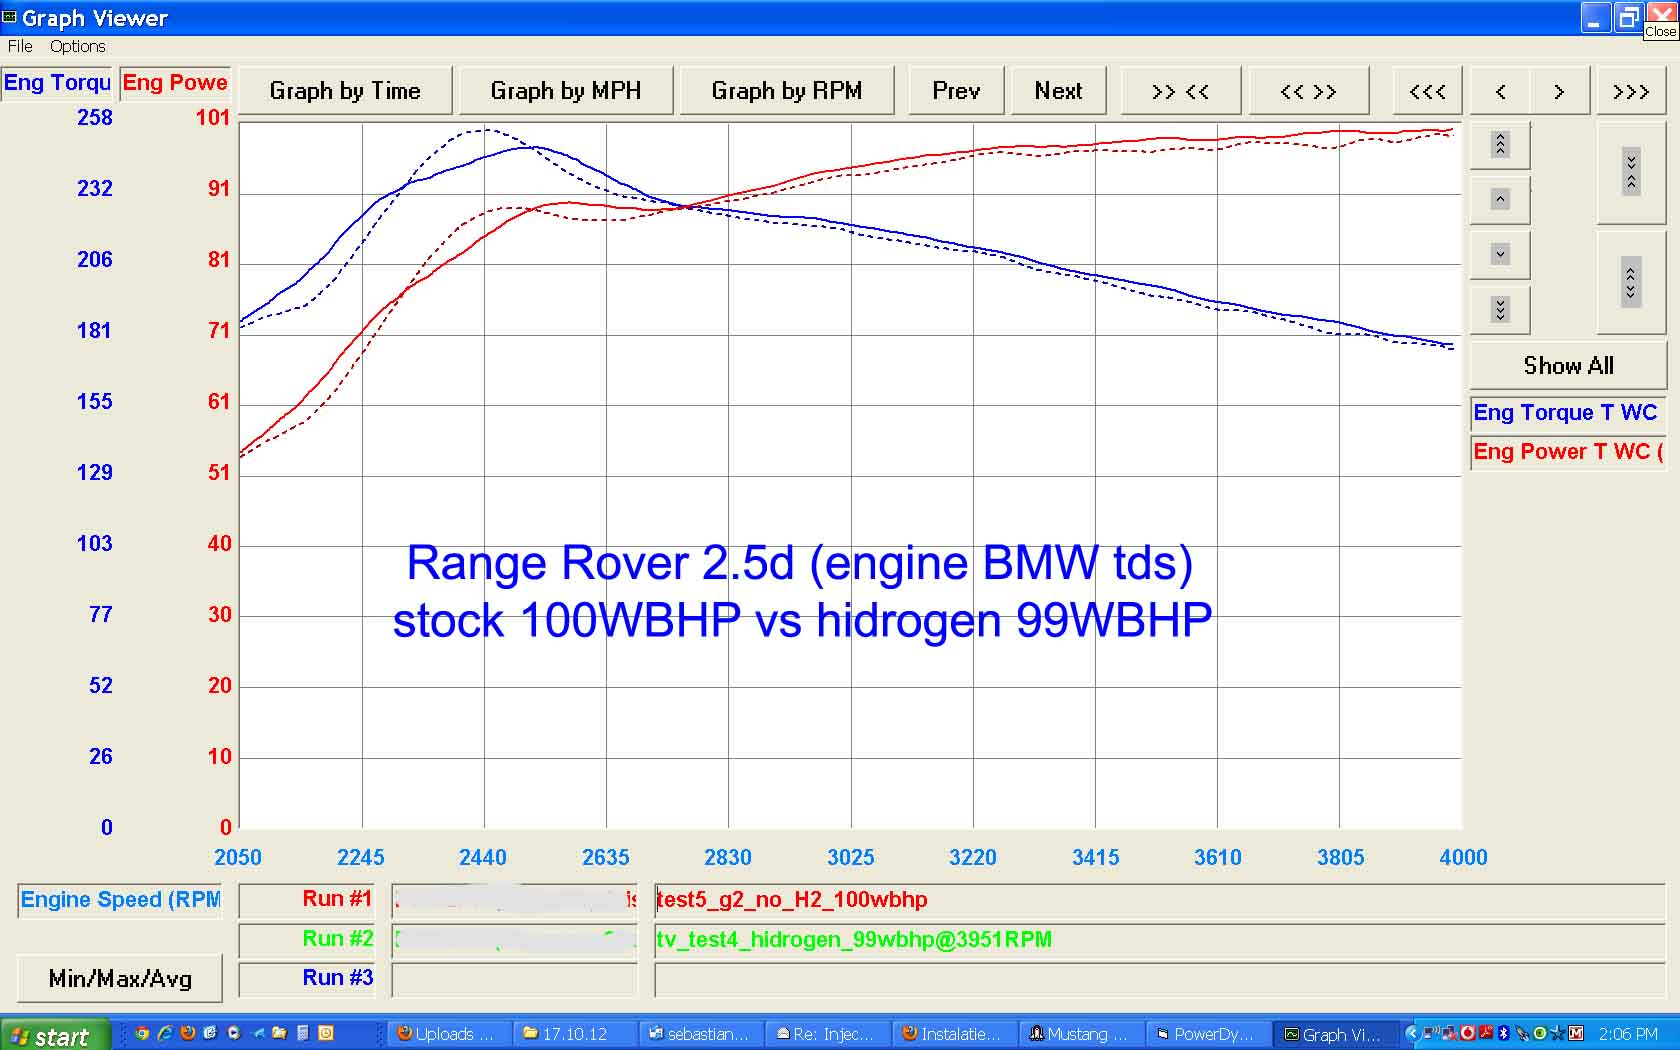
Task: Click the Show All button
Action: (1568, 365)
